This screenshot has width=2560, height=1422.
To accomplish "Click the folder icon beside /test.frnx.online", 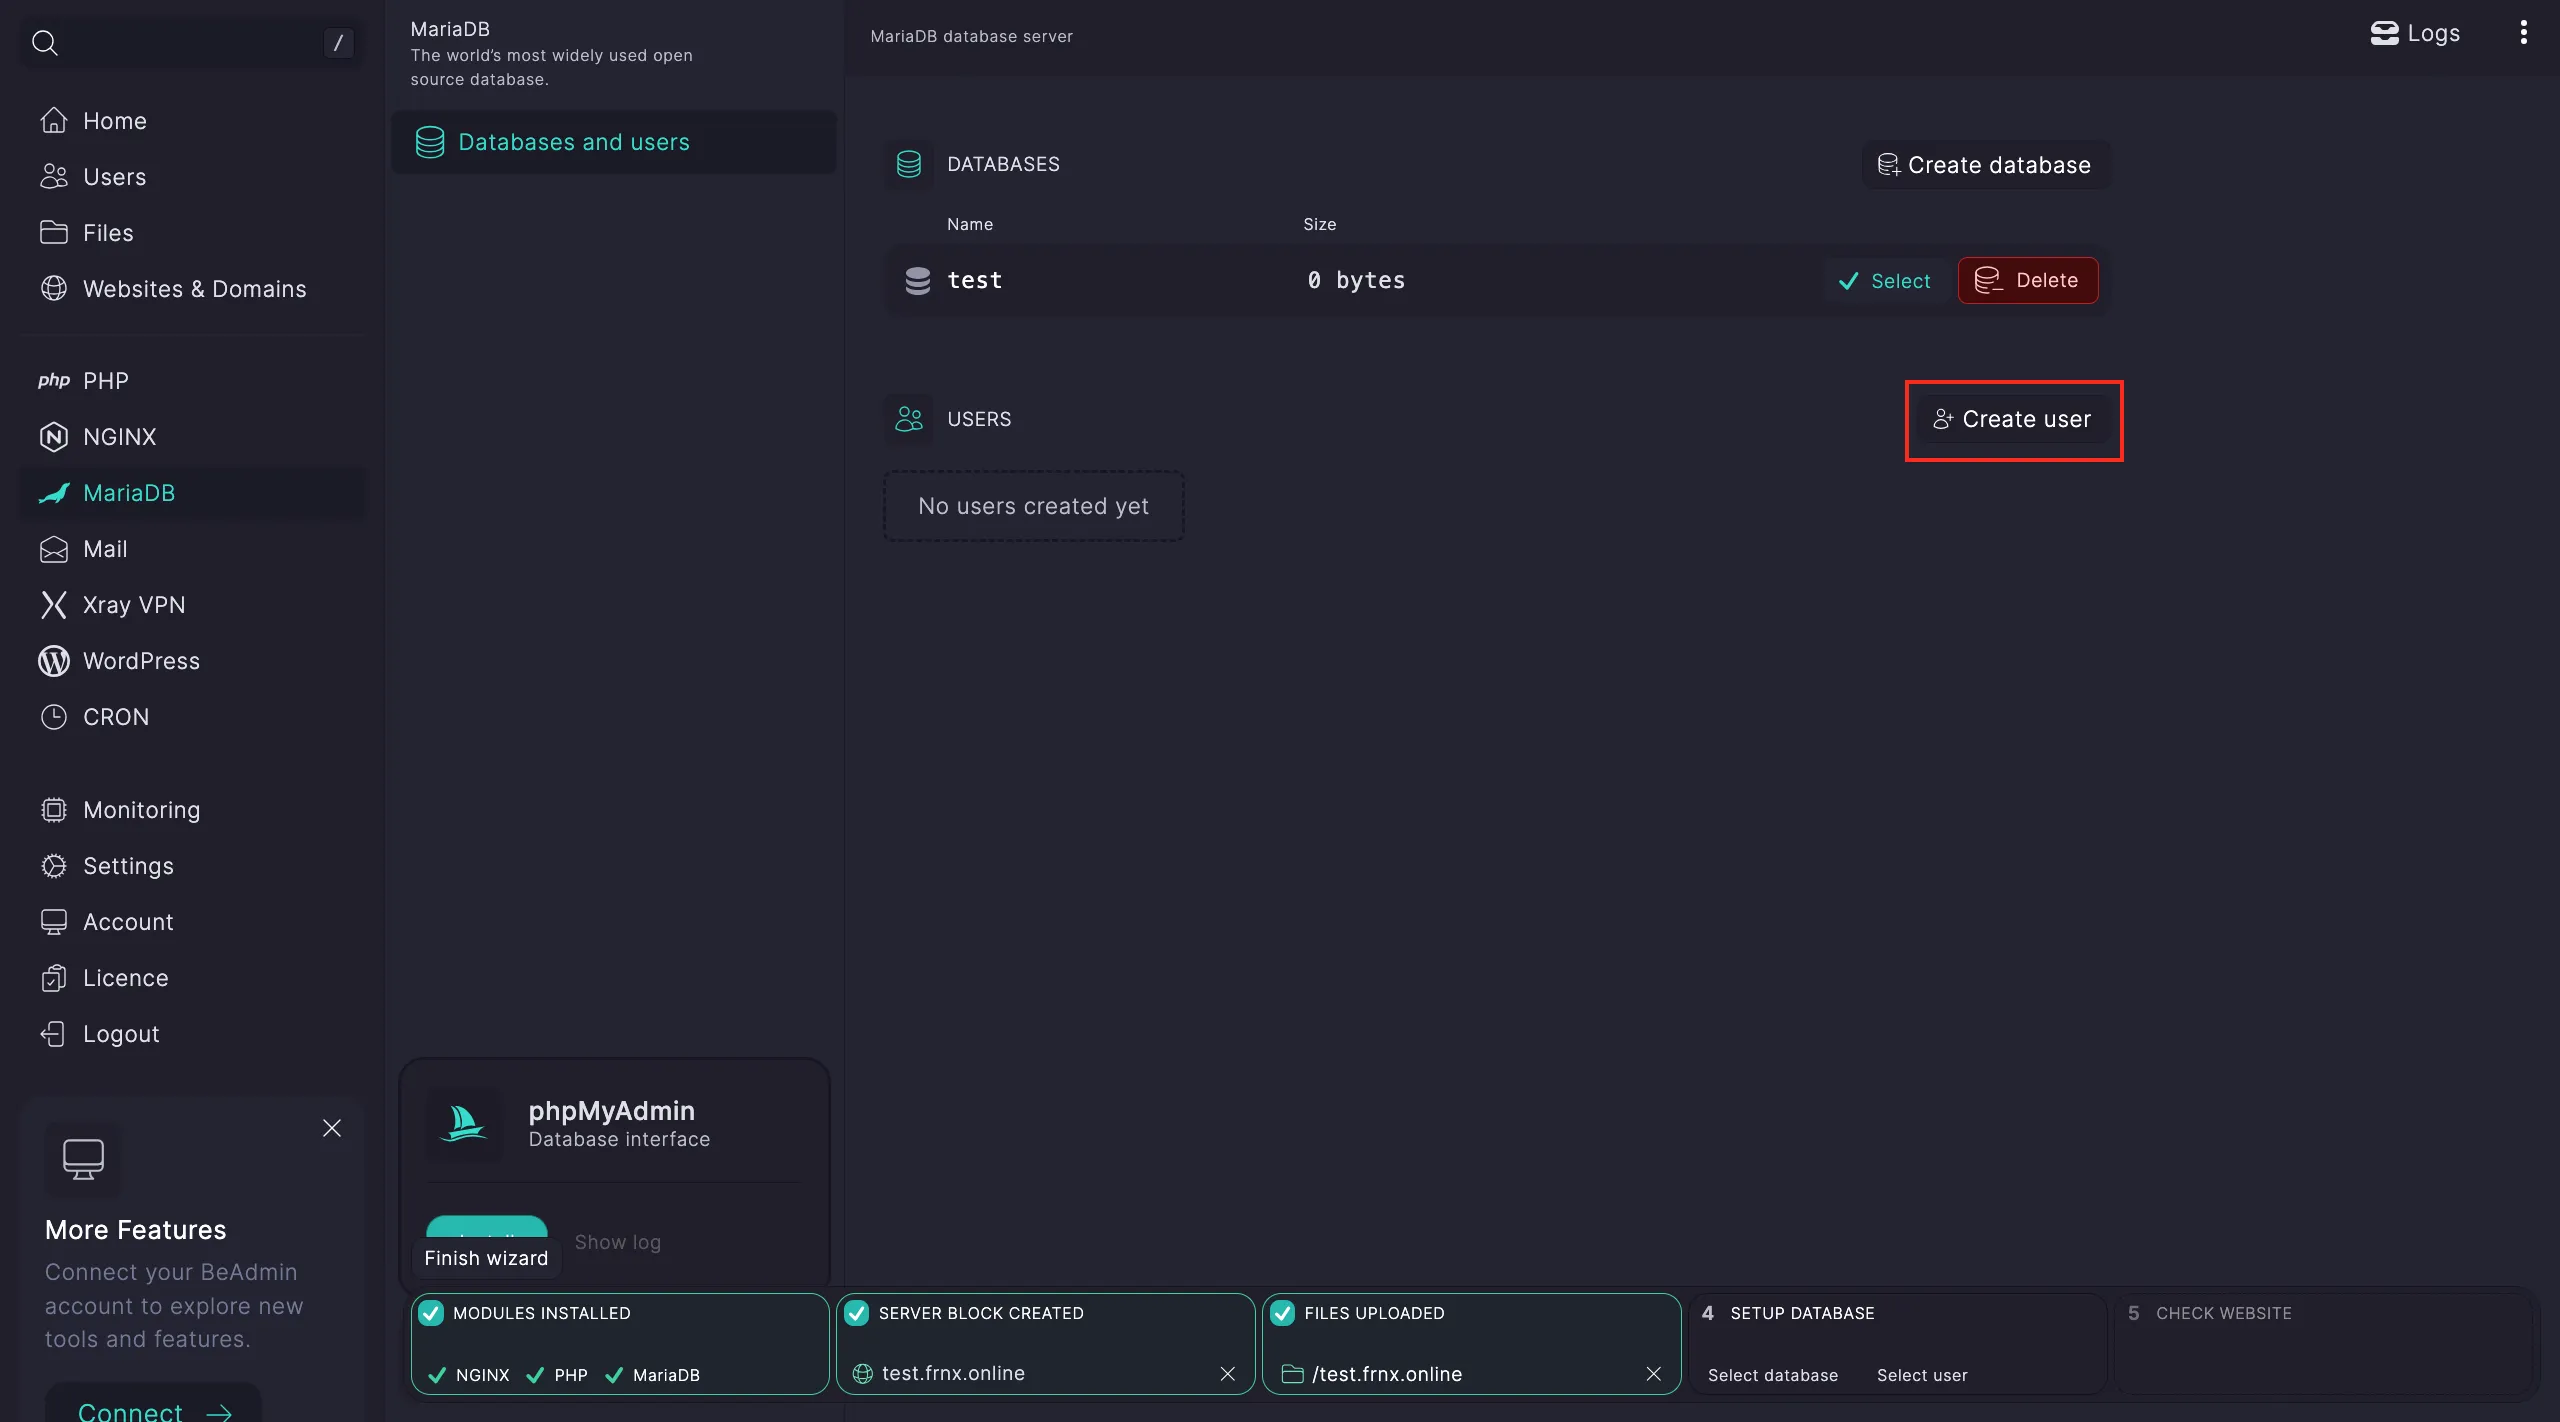I will coord(1292,1374).
